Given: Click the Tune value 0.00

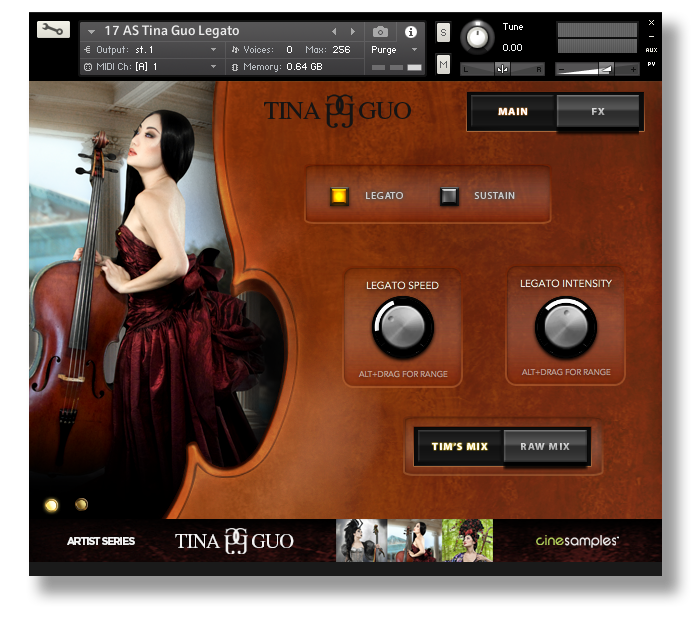Looking at the screenshot, I should [x=512, y=47].
